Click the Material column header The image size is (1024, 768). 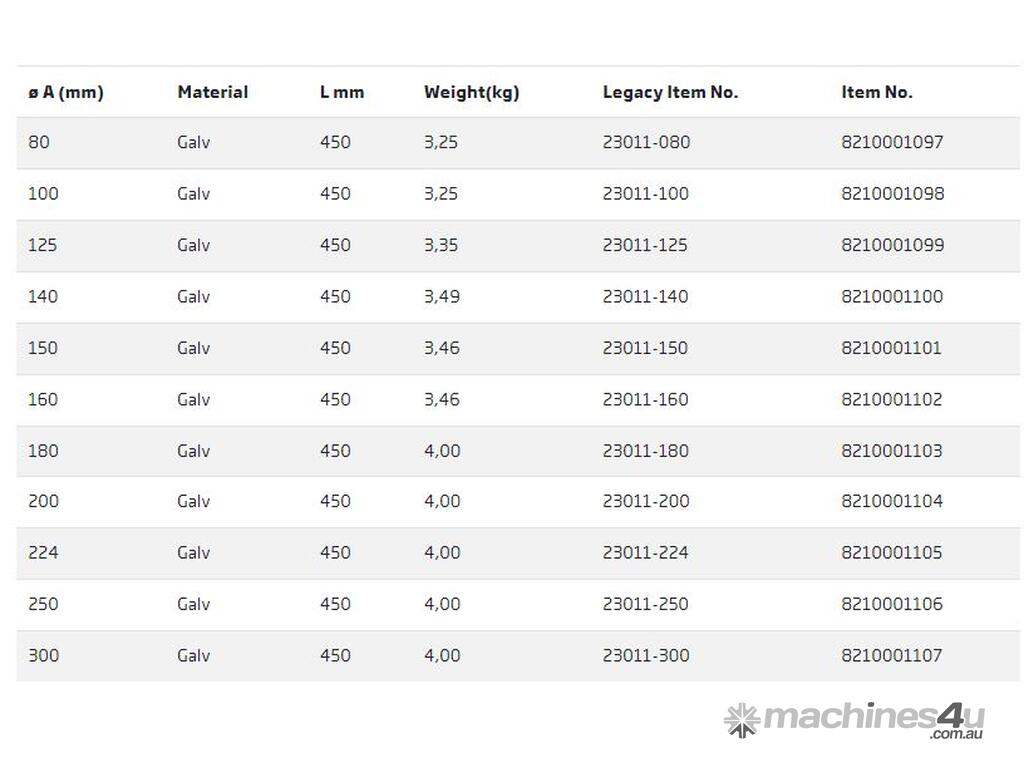[x=212, y=92]
